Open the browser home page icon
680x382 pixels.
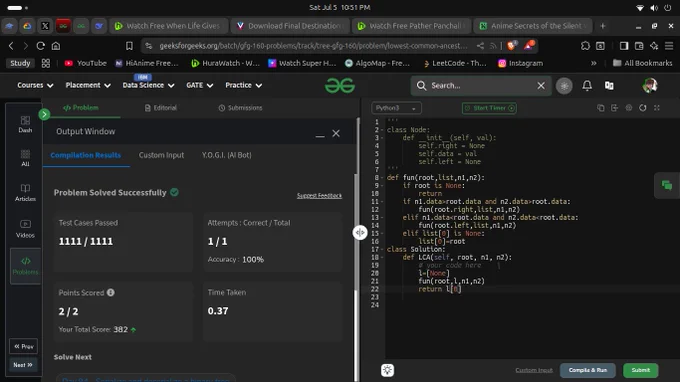coord(56,46)
